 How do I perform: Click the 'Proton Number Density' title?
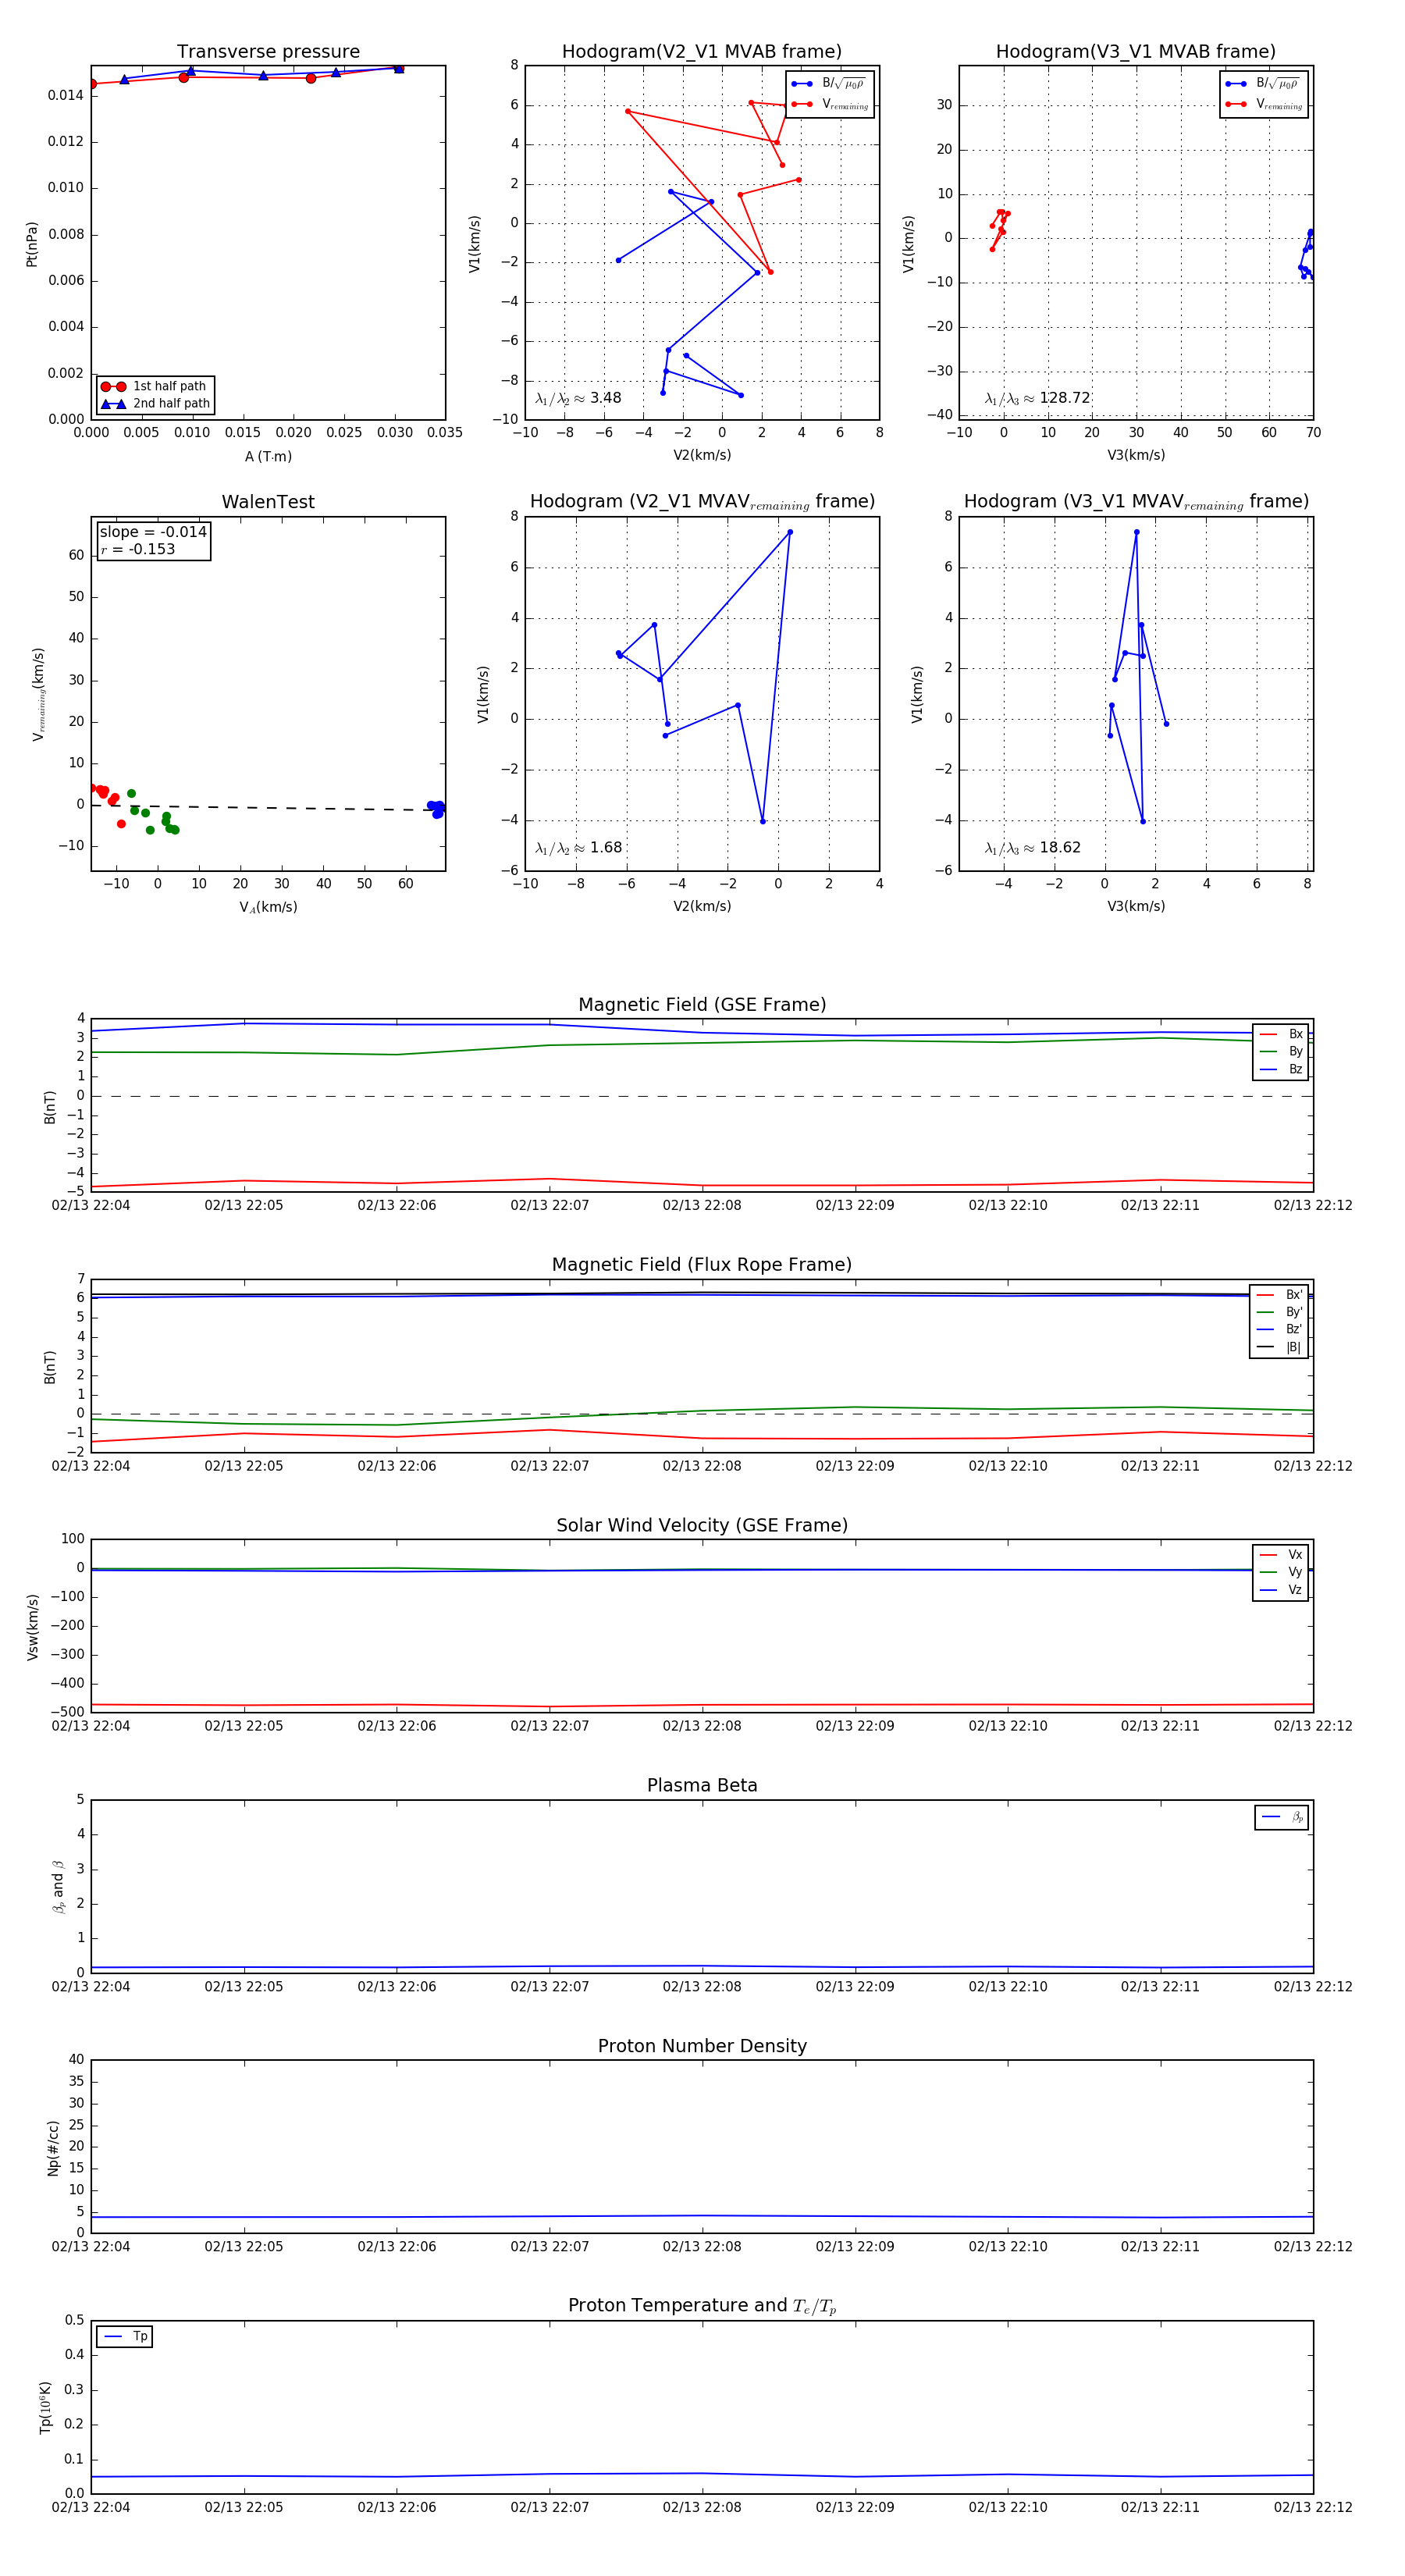[702, 2046]
